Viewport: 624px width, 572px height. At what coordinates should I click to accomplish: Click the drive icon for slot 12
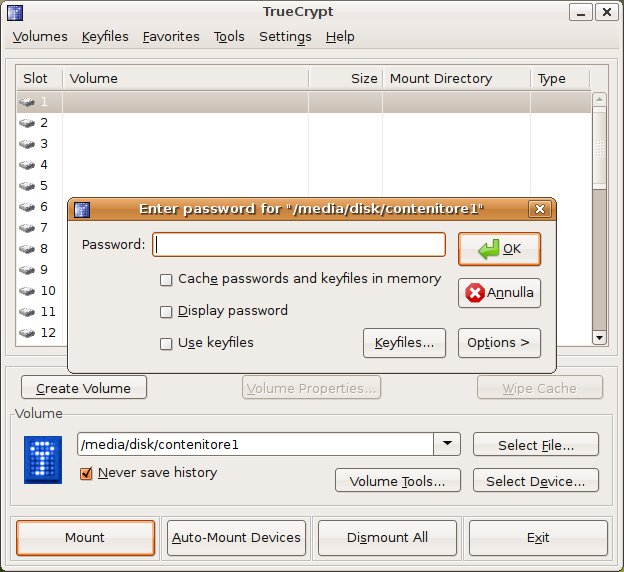[27, 333]
